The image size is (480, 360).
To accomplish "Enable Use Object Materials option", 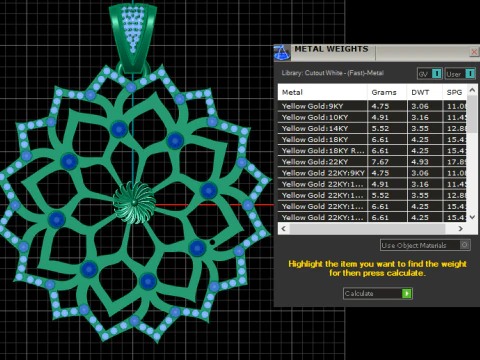I will [x=425, y=245].
